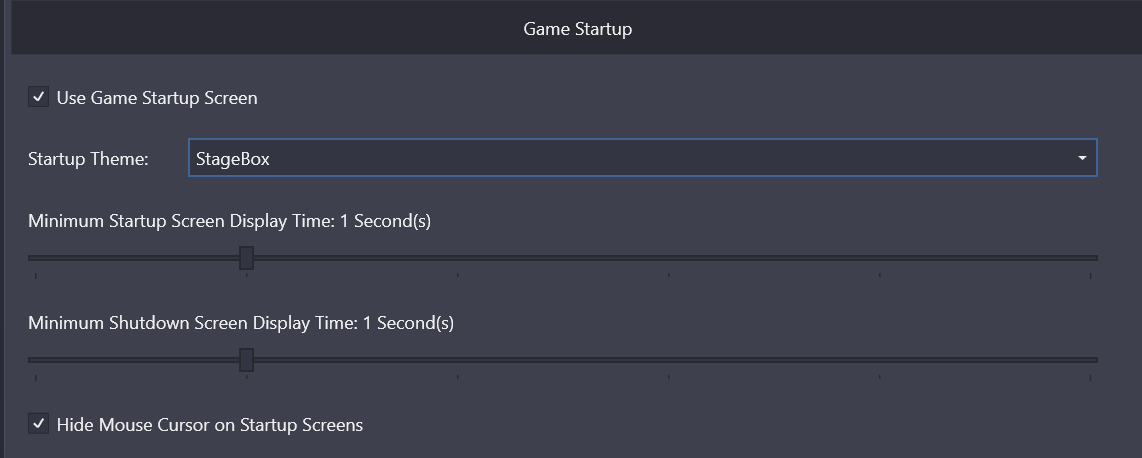
Task: Uncheck the Use Game Startup Screen checkbox
Action: [38, 97]
